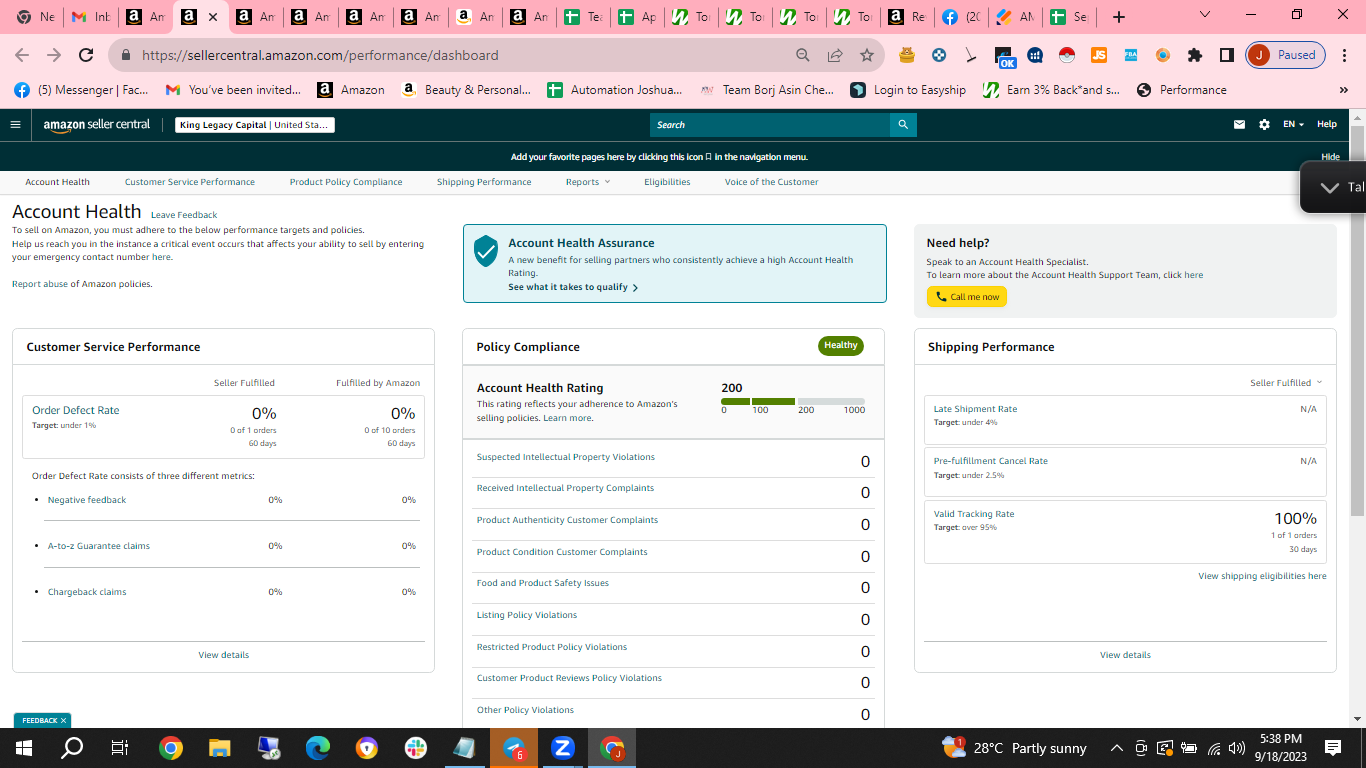1366x768 pixels.
Task: Open the Customer Service Performance tab
Action: coord(190,182)
